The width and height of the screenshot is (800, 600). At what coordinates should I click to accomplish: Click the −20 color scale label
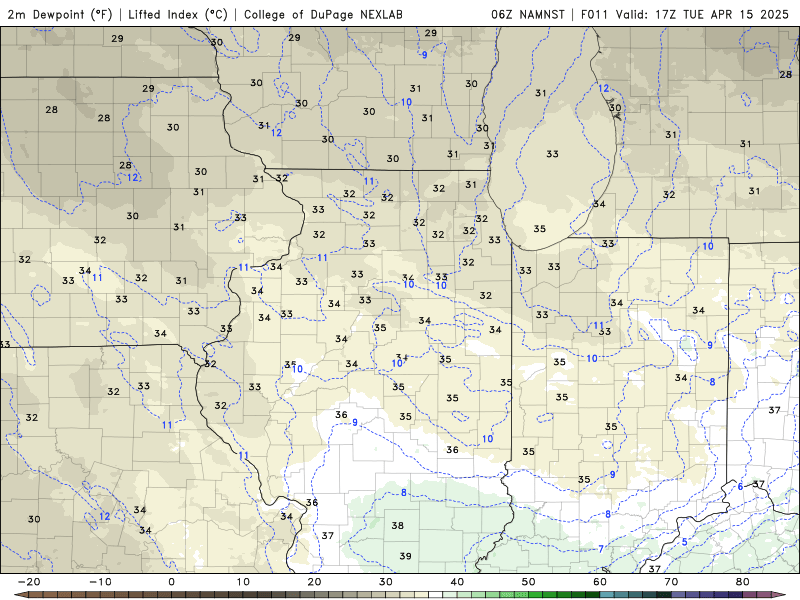pos(29,582)
